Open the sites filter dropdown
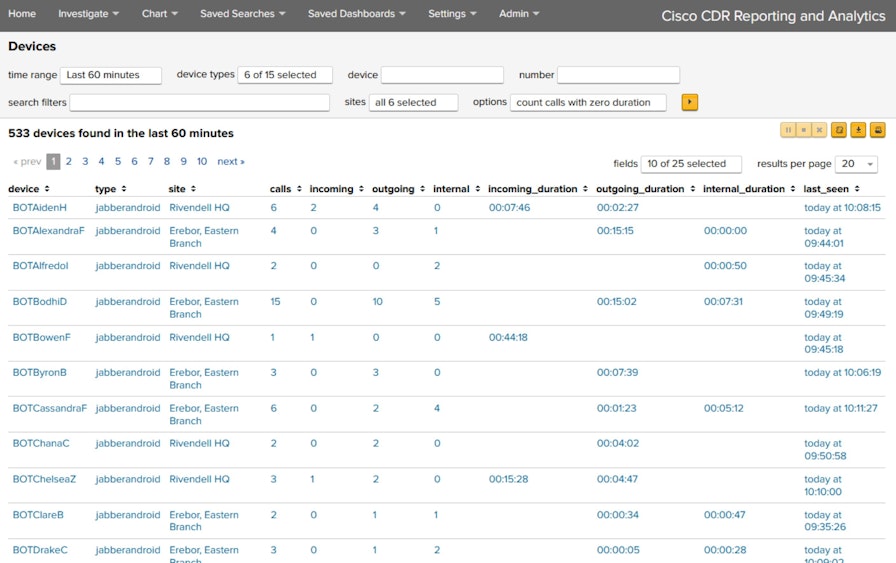This screenshot has height=563, width=896. (x=414, y=102)
